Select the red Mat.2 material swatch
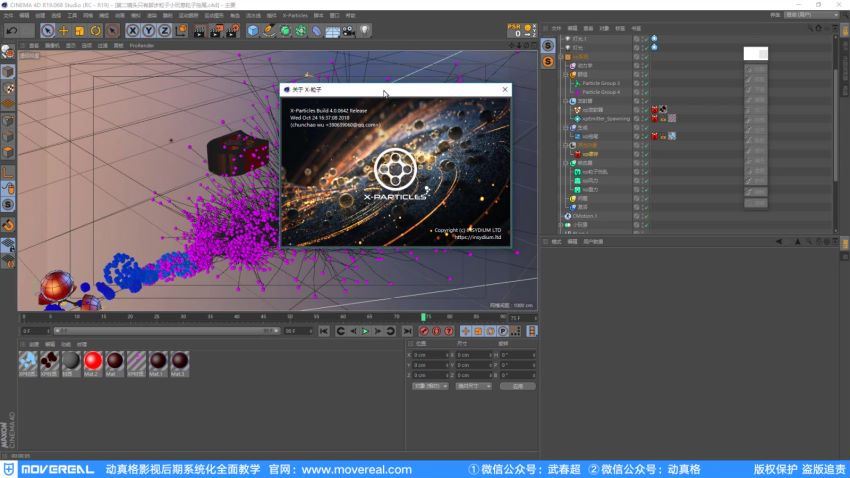 point(93,364)
